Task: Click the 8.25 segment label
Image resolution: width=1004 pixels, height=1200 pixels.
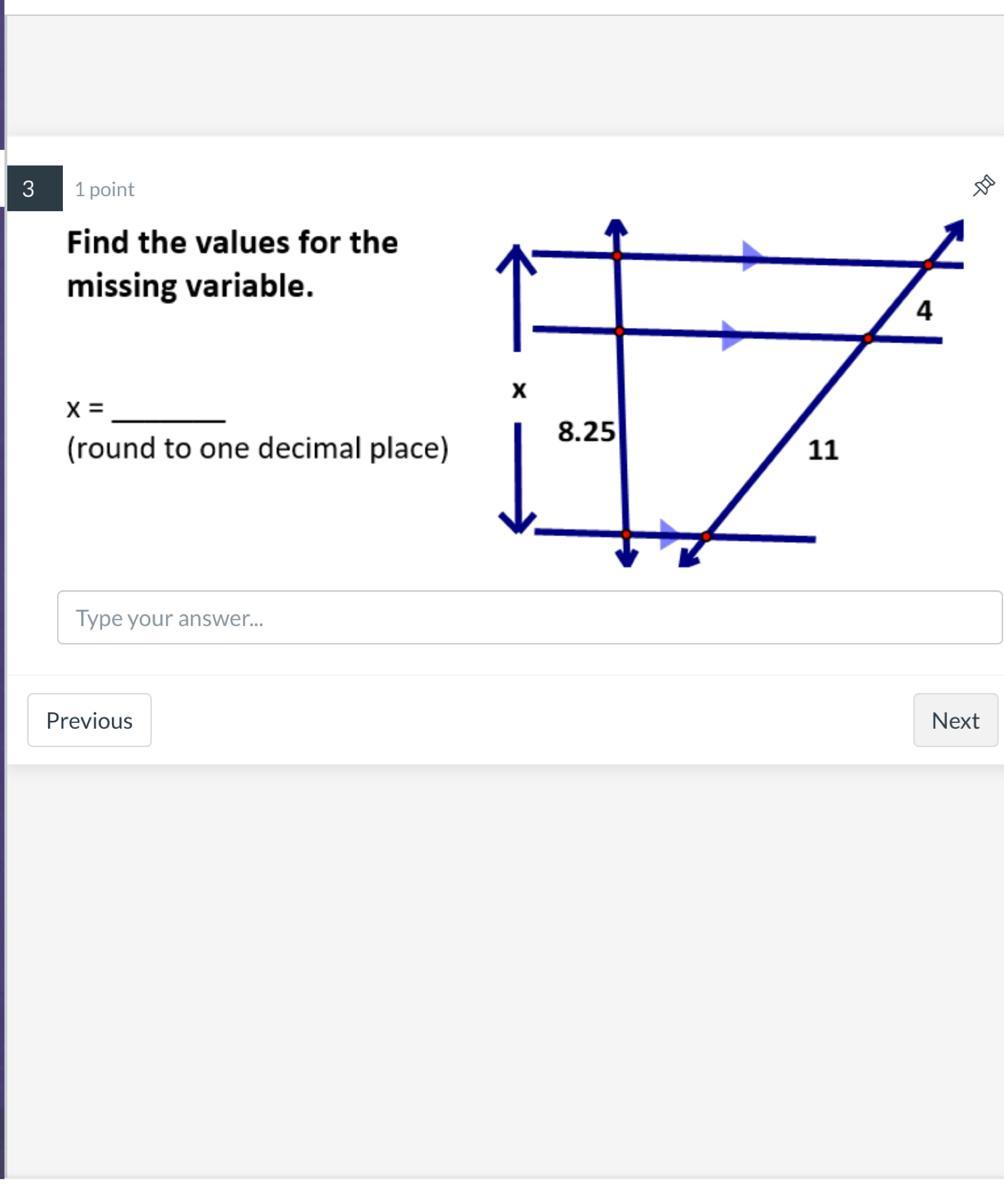Action: coord(586,432)
